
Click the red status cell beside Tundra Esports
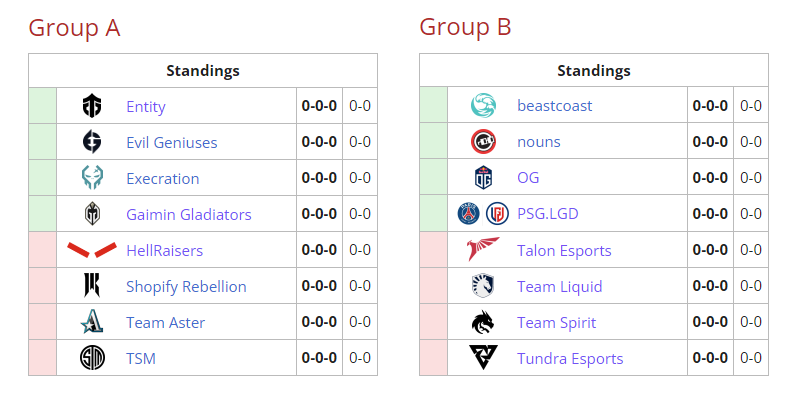(x=433, y=358)
